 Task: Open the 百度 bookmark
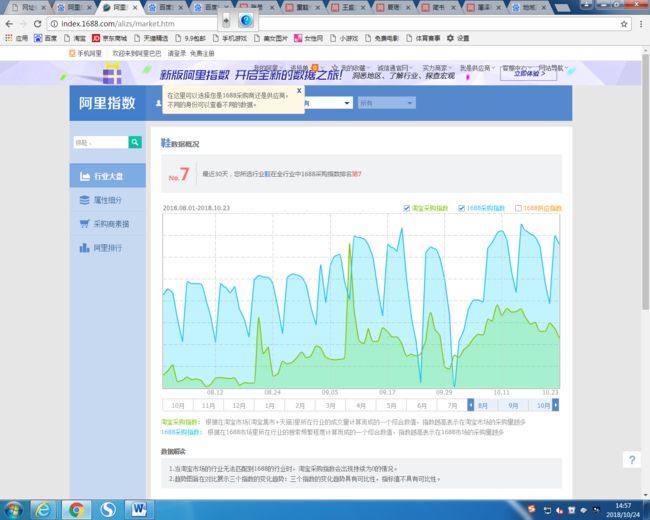pos(45,38)
